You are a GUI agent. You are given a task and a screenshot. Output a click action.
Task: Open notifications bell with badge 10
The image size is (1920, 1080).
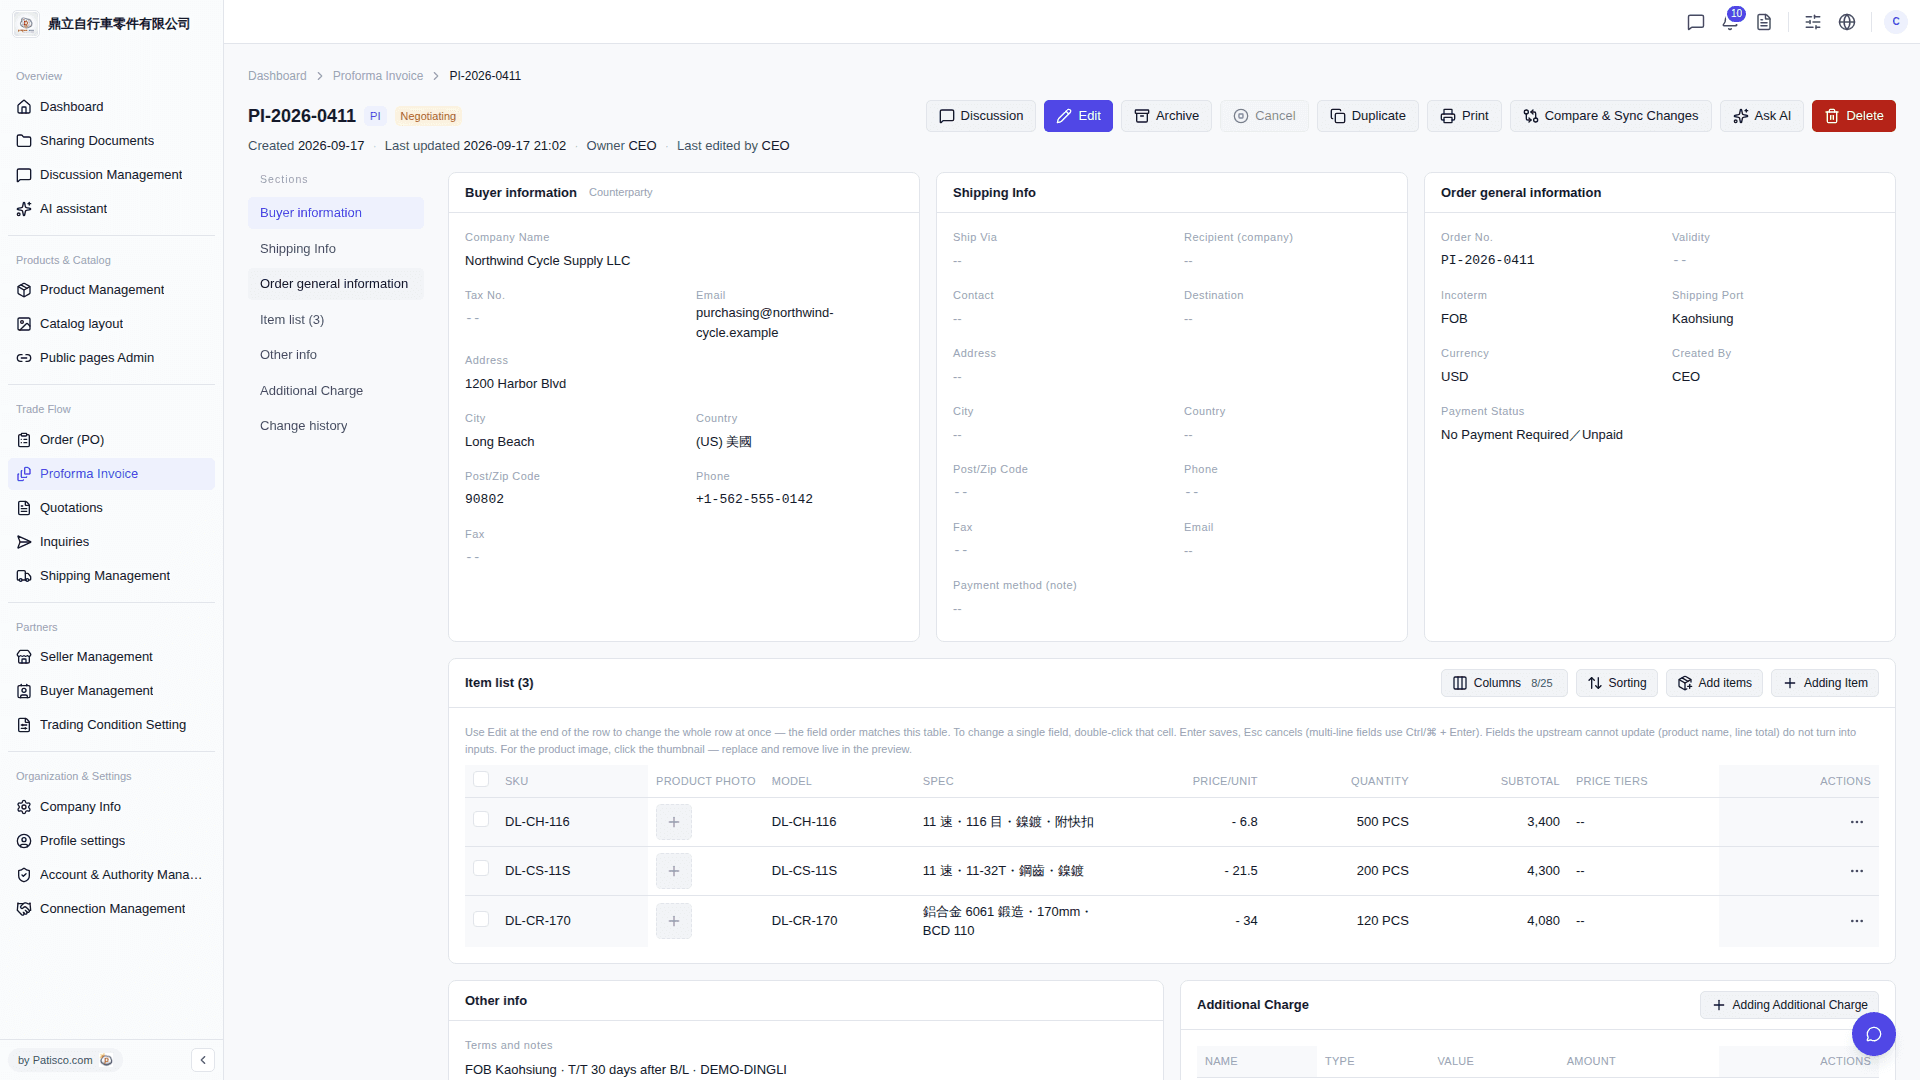pos(1730,22)
